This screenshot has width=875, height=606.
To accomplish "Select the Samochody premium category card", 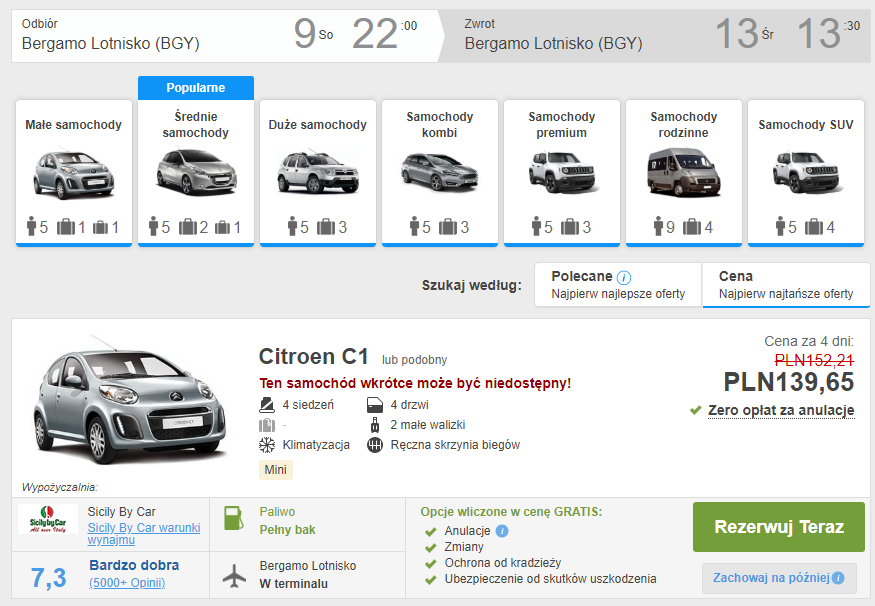I will (x=562, y=173).
